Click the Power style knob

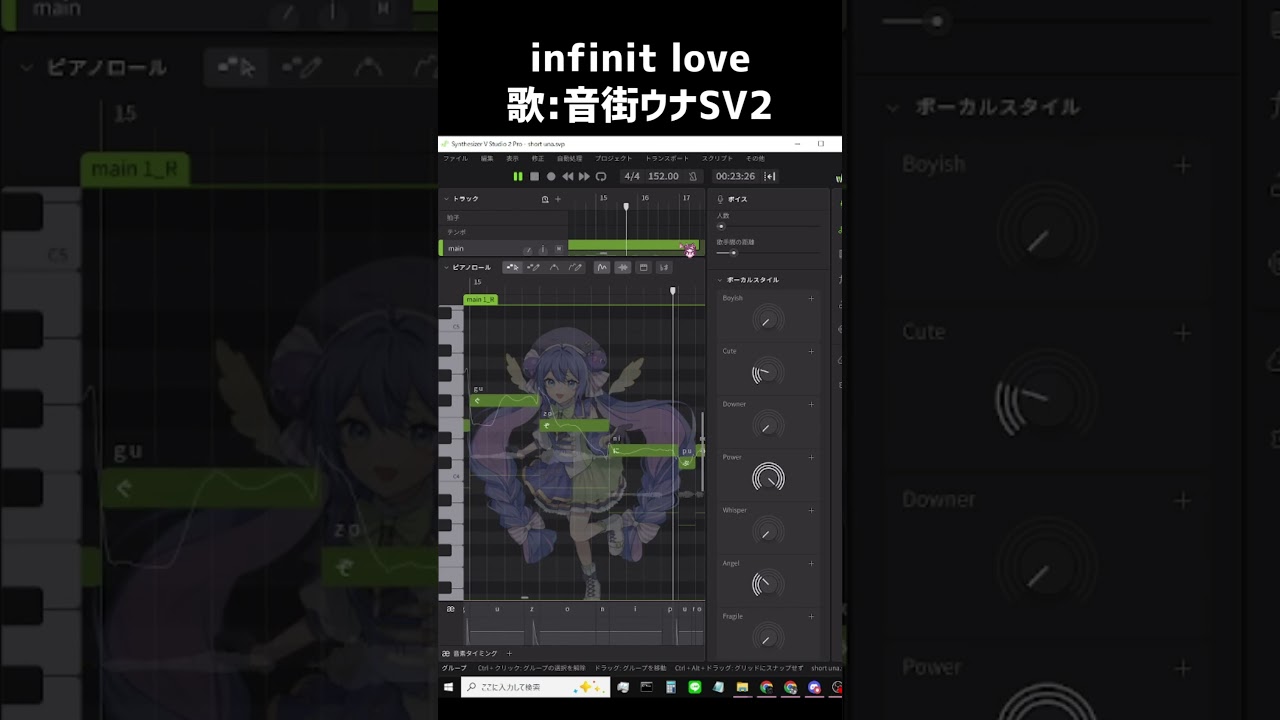768,478
